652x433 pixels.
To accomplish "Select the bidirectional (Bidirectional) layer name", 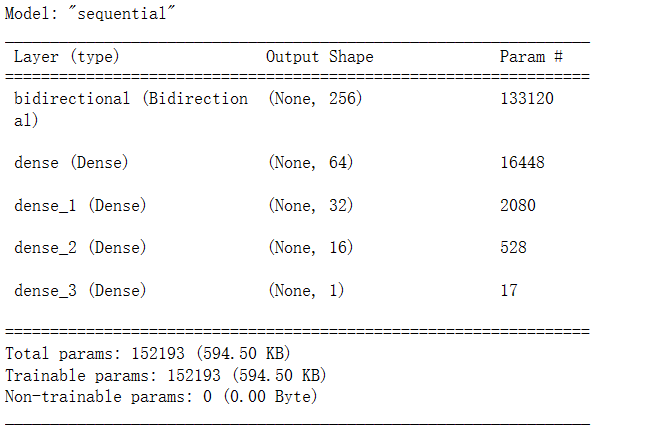I will pos(131,109).
